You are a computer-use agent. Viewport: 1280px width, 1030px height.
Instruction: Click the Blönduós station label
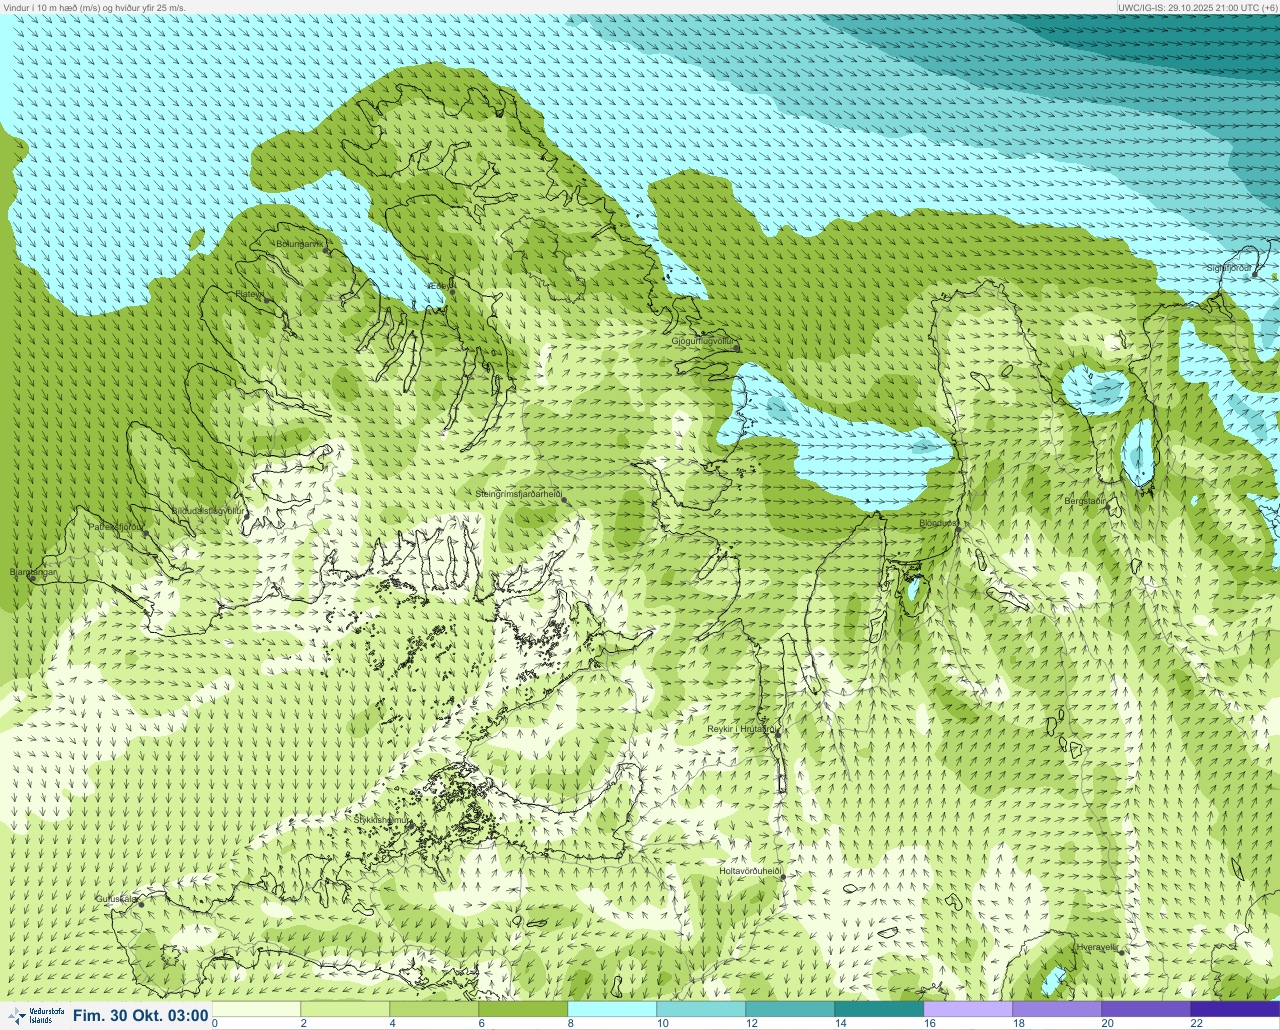[x=938, y=523]
